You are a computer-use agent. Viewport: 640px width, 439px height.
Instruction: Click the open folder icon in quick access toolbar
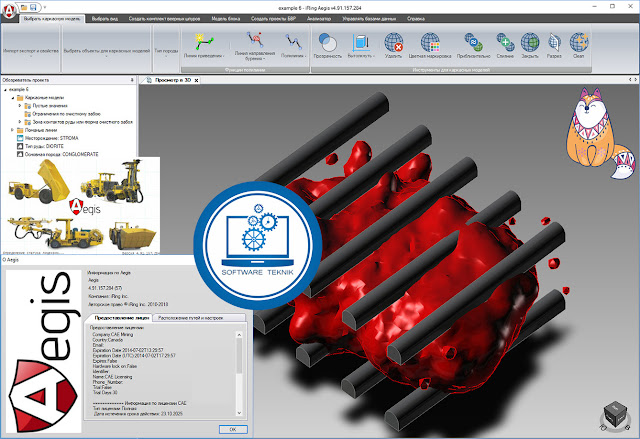(24, 7)
